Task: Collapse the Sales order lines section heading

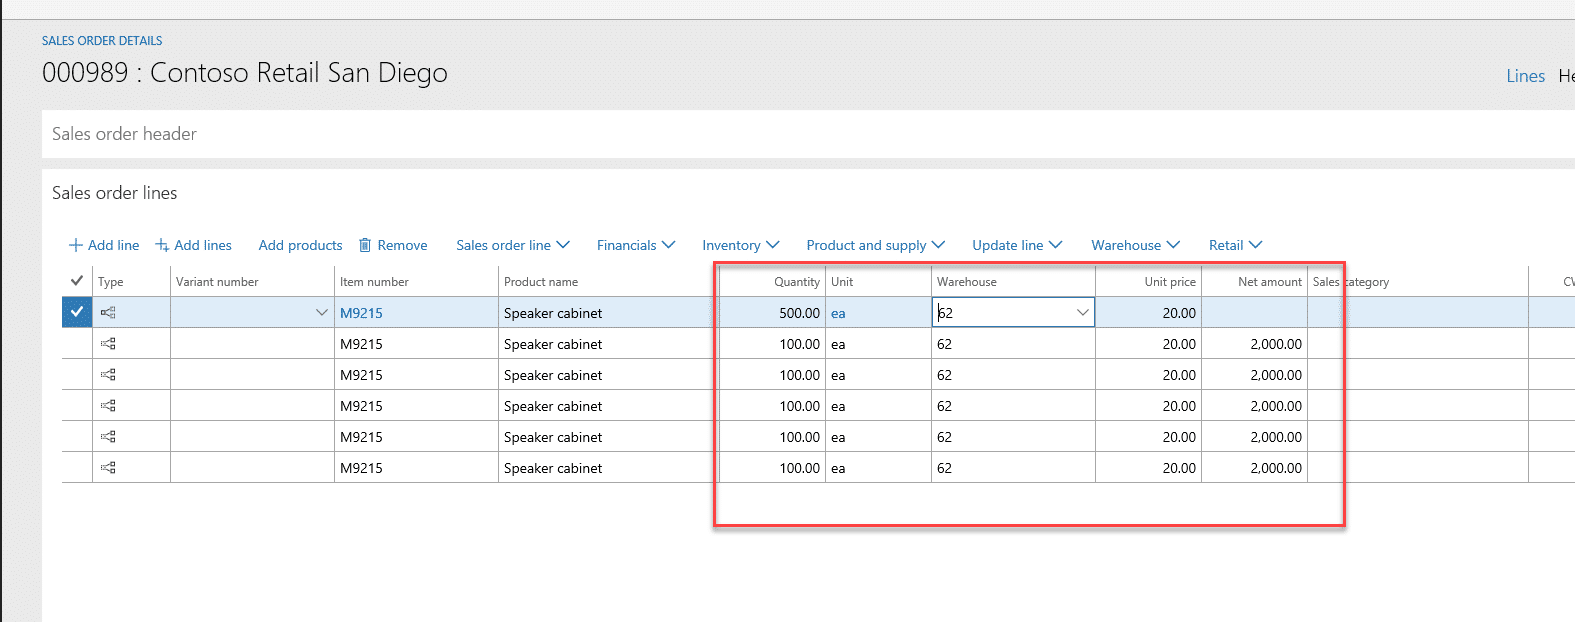Action: [114, 193]
